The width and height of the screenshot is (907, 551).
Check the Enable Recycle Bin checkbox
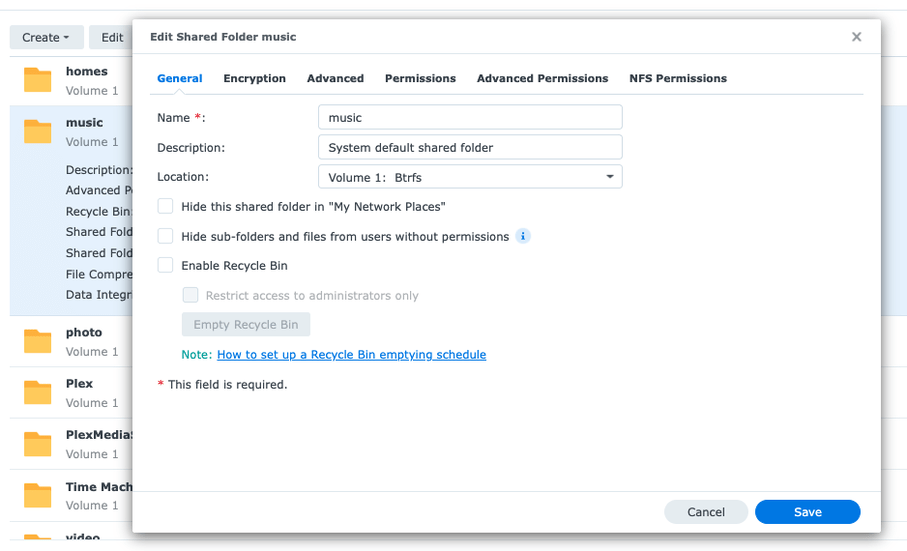pos(166,266)
